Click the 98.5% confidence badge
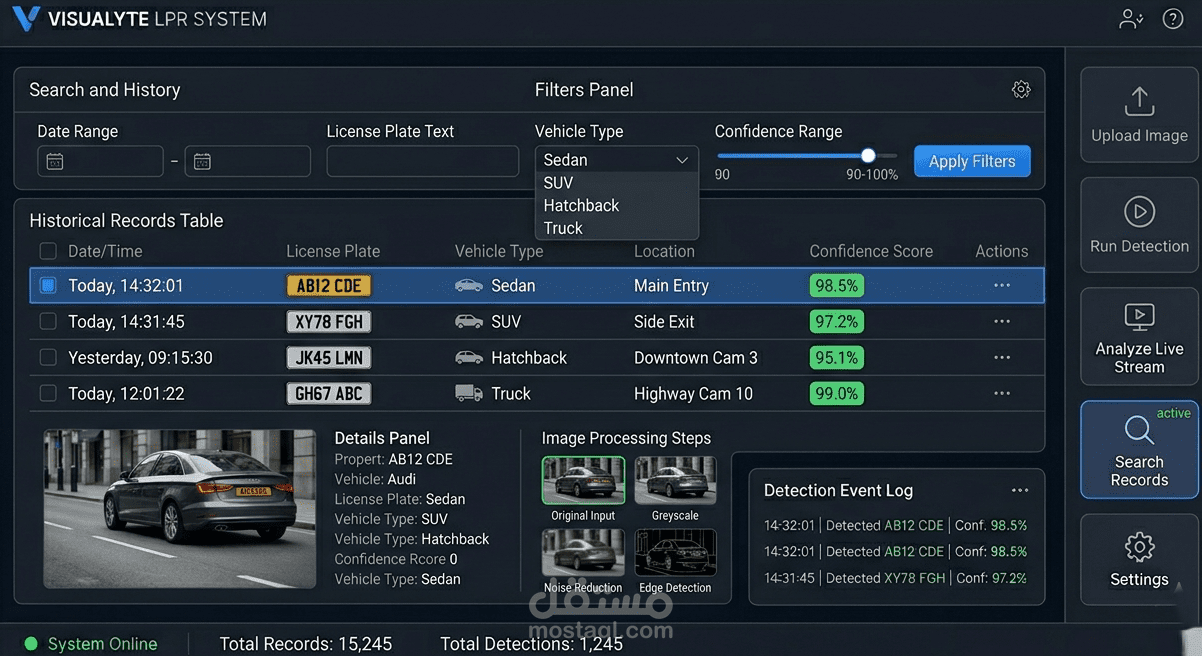Image resolution: width=1202 pixels, height=656 pixels. point(837,286)
